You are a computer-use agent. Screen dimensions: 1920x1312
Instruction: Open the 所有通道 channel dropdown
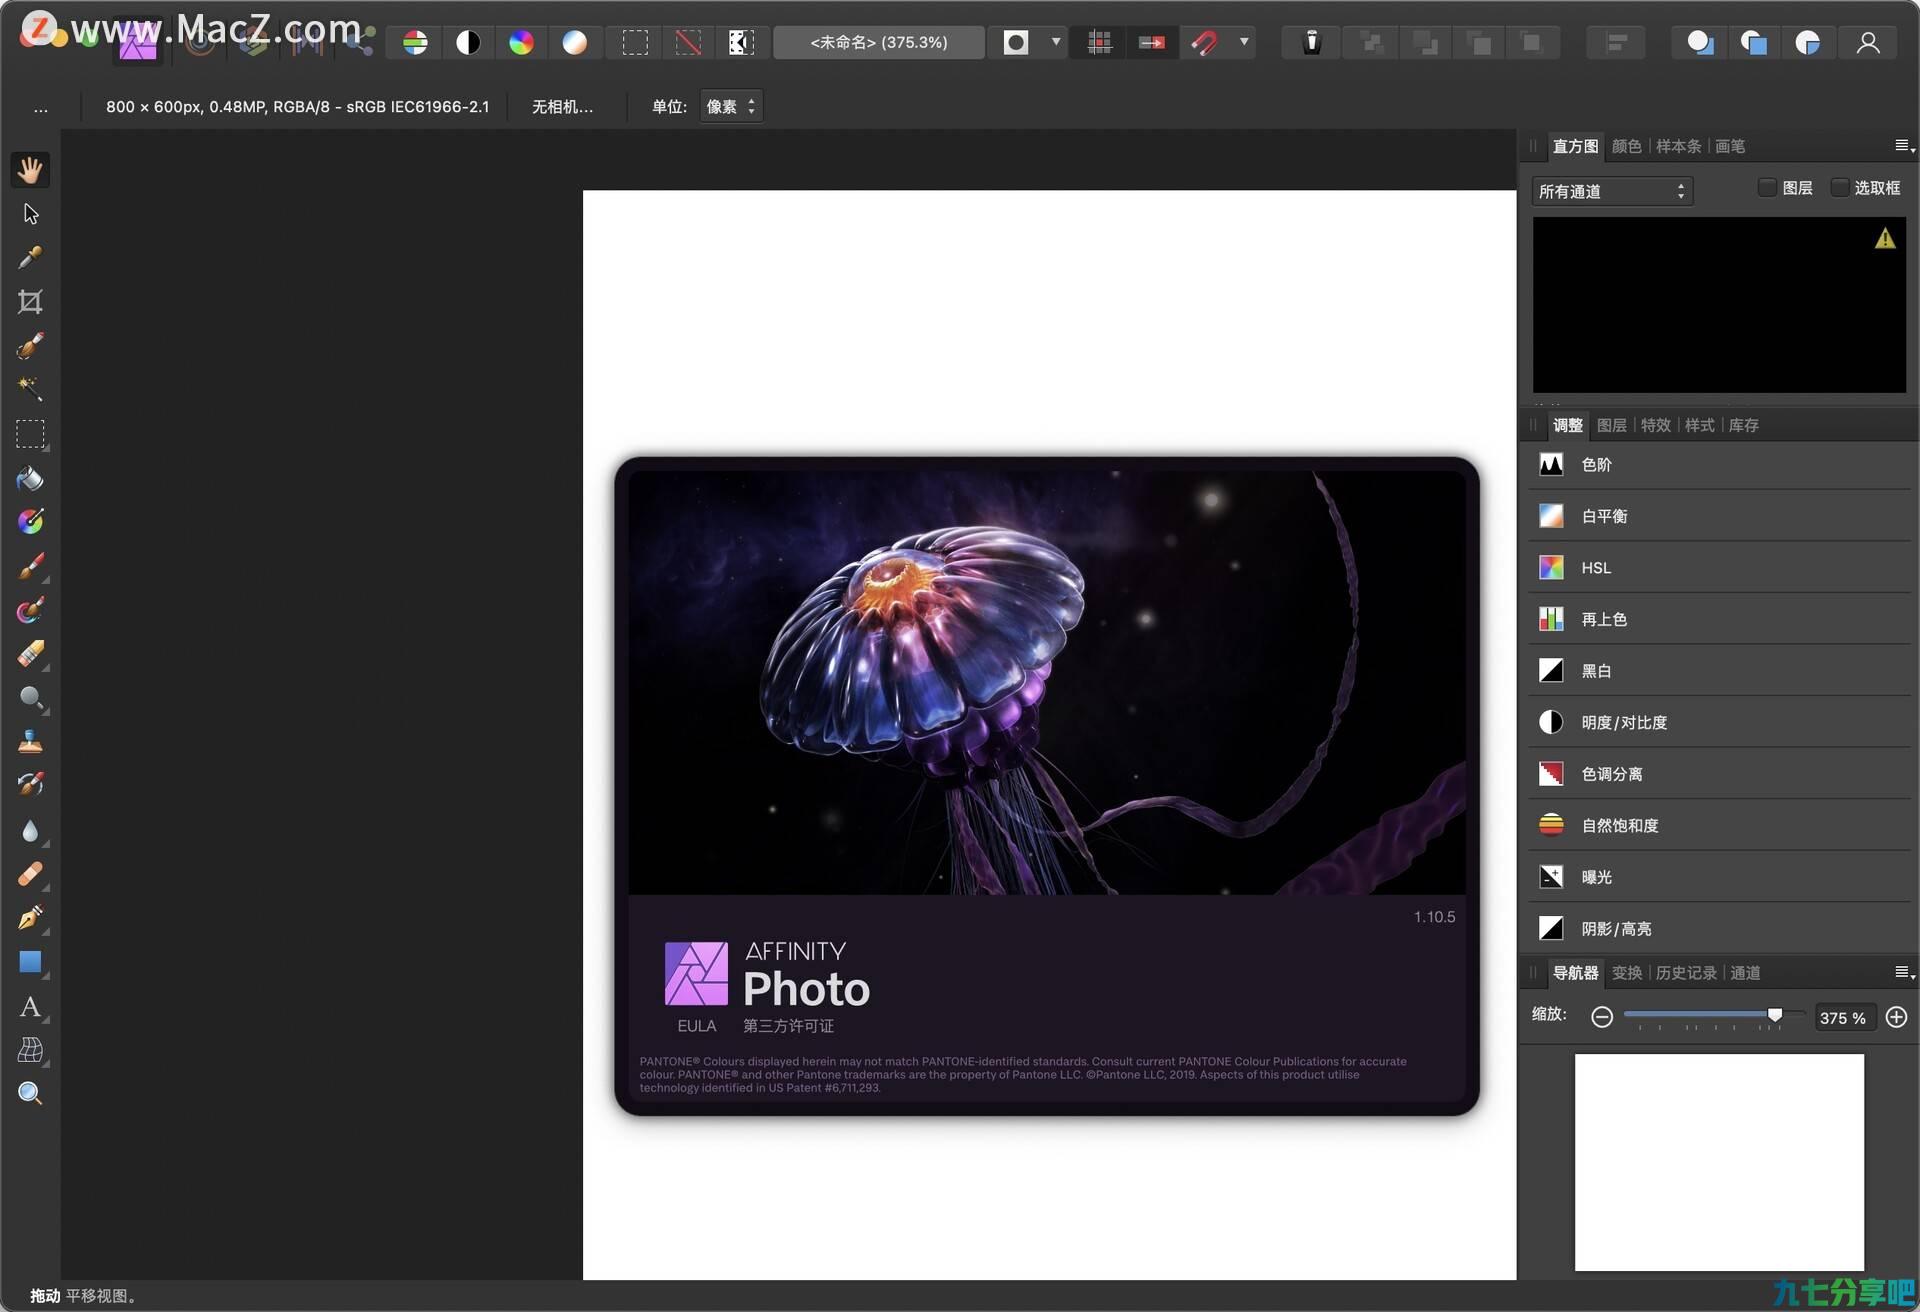1611,191
